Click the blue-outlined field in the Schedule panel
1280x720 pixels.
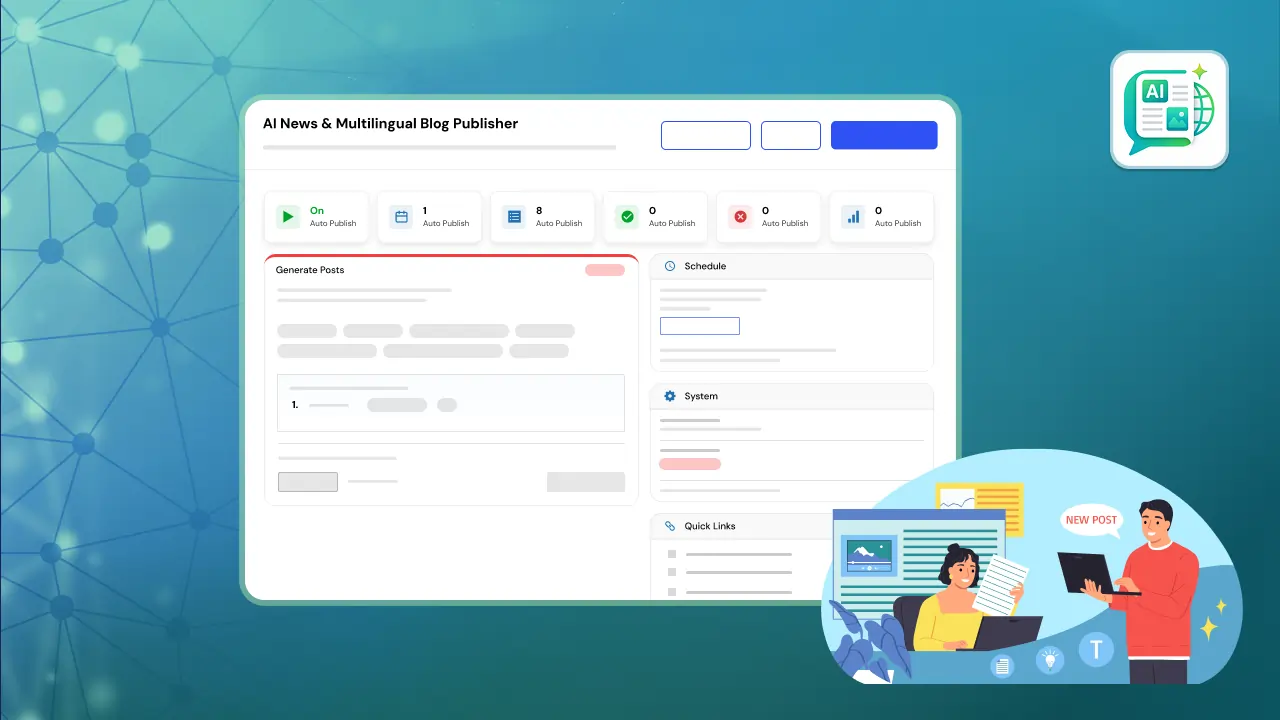point(700,326)
